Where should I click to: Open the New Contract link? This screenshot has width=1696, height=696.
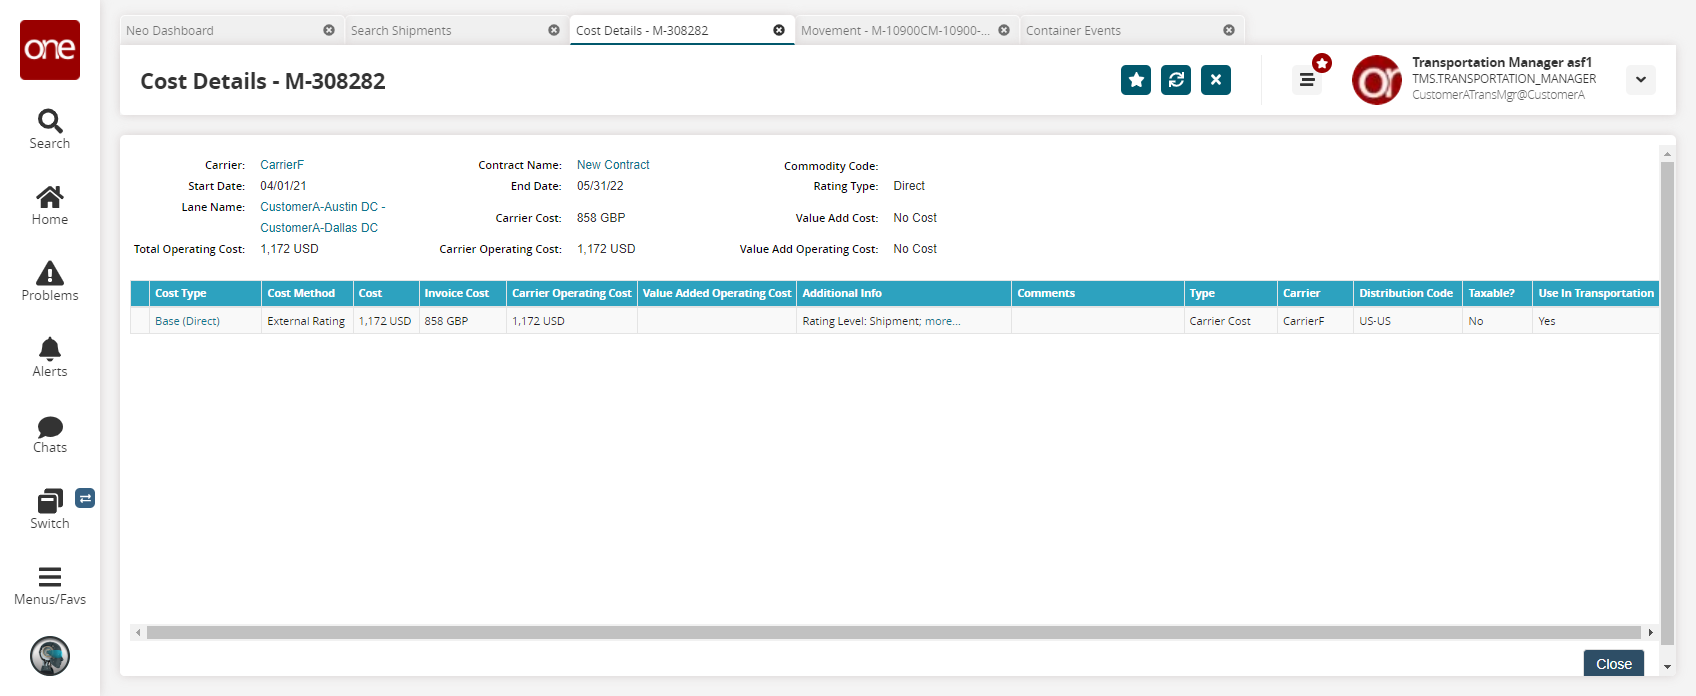point(613,165)
